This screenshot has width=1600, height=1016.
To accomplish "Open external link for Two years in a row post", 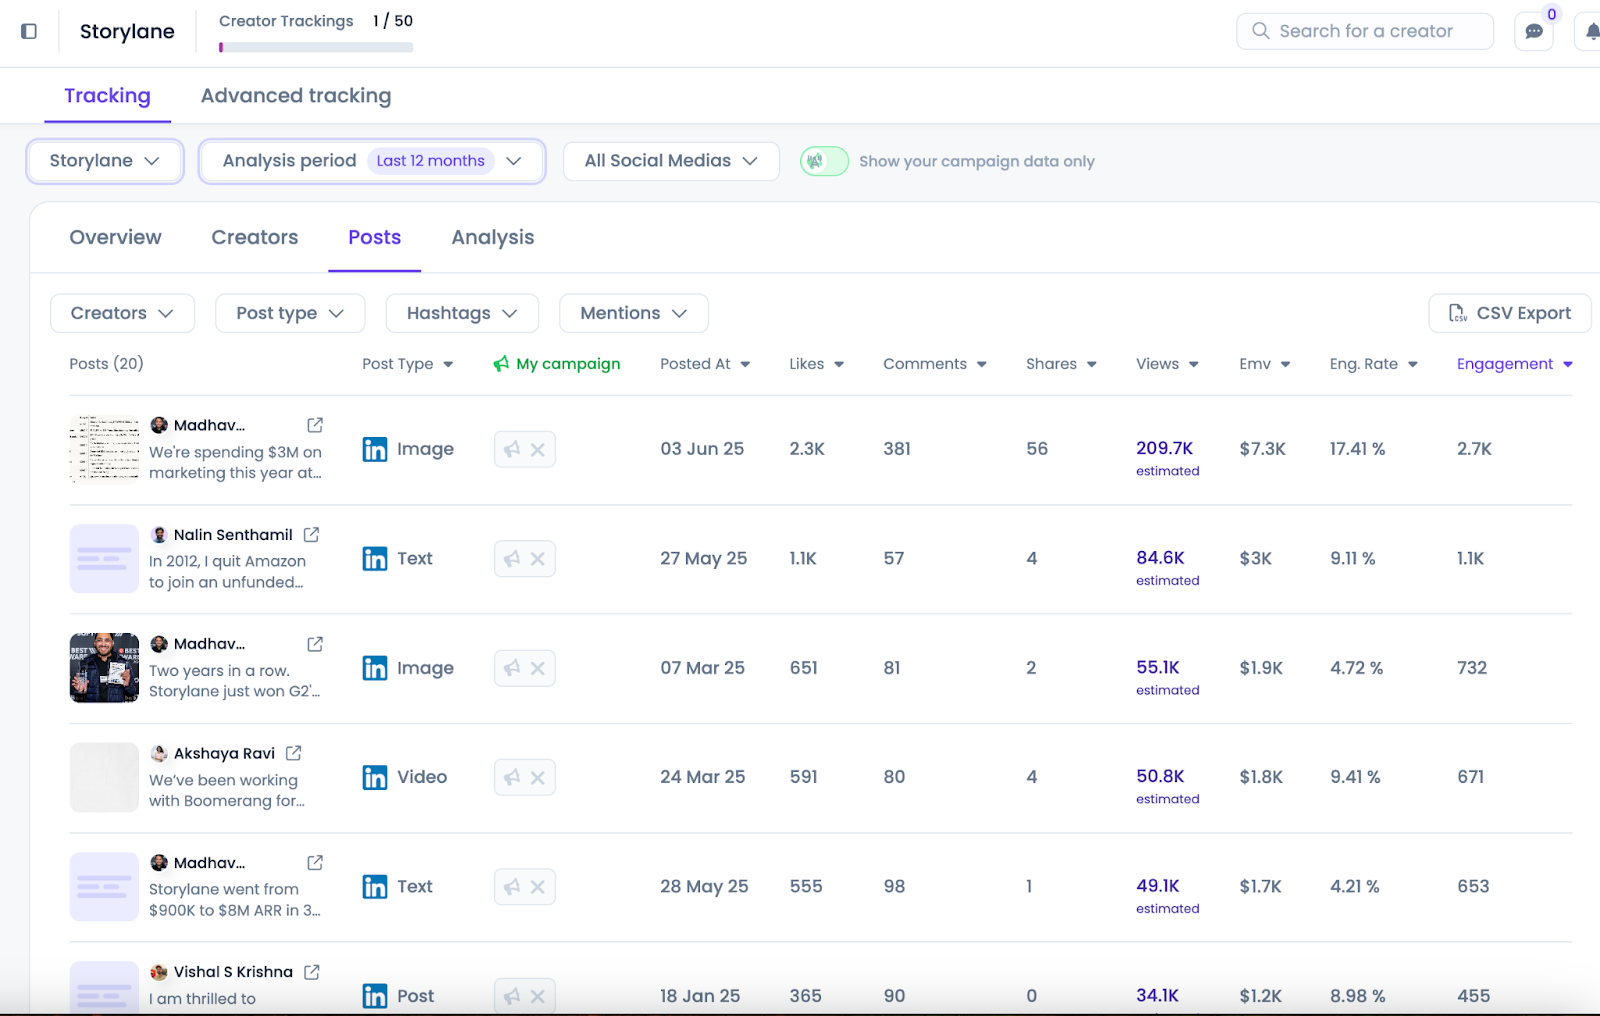I will pyautogui.click(x=315, y=644).
